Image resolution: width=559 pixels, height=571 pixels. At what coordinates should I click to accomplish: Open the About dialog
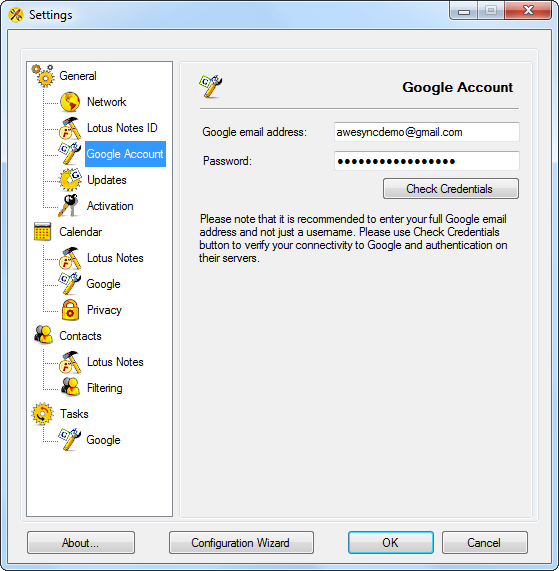coord(81,543)
